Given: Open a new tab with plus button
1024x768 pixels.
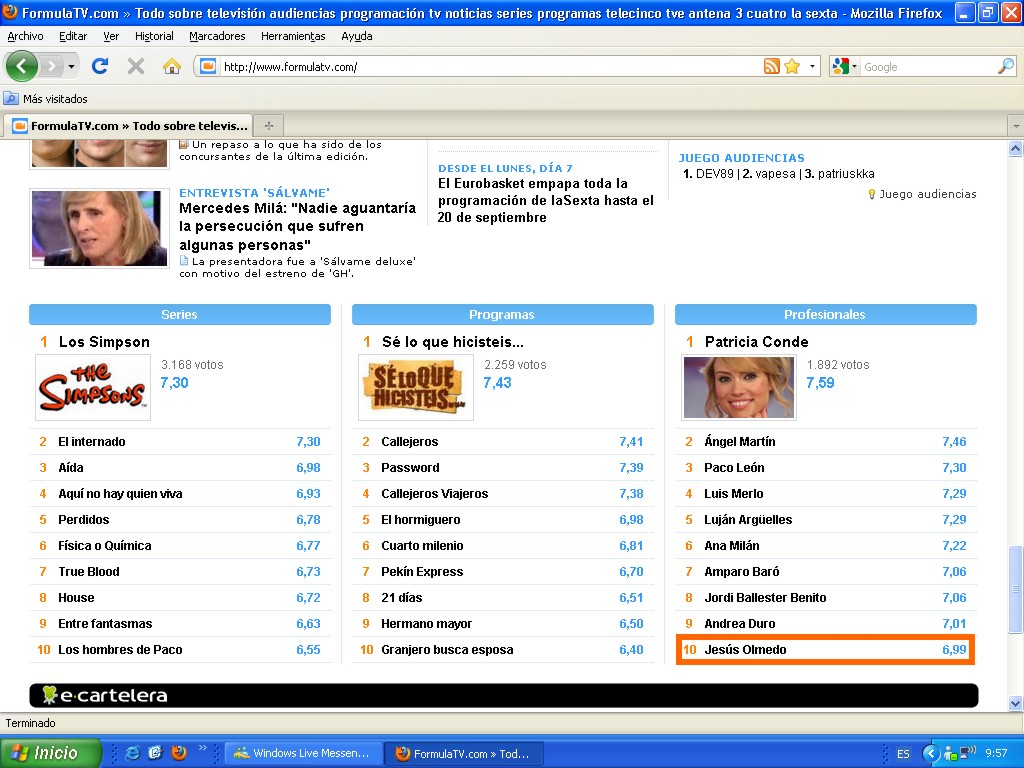Looking at the screenshot, I should (x=268, y=126).
